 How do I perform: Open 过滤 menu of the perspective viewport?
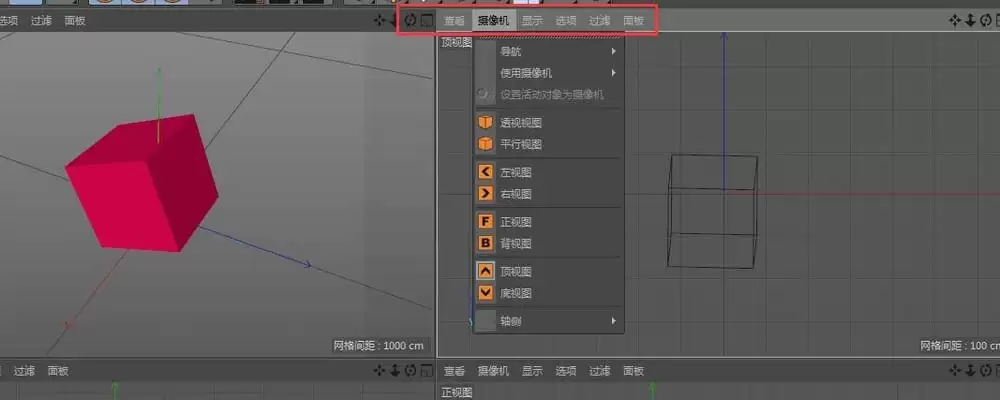(41, 20)
